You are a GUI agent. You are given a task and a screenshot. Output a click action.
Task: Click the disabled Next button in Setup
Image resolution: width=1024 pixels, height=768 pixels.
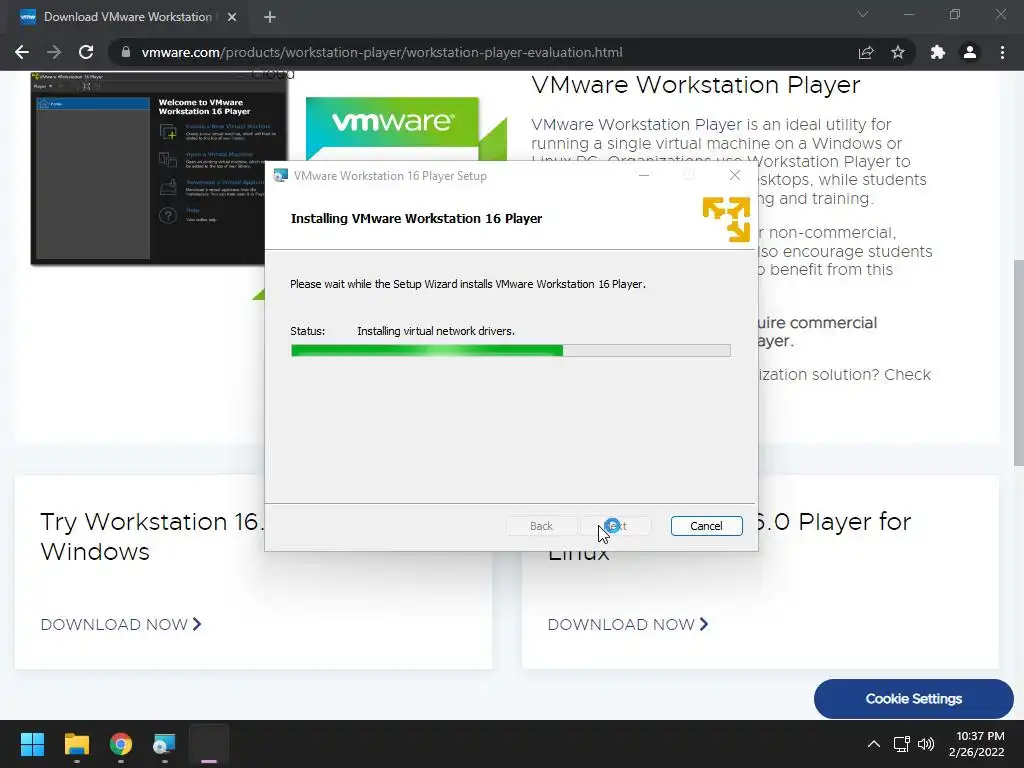(x=615, y=526)
